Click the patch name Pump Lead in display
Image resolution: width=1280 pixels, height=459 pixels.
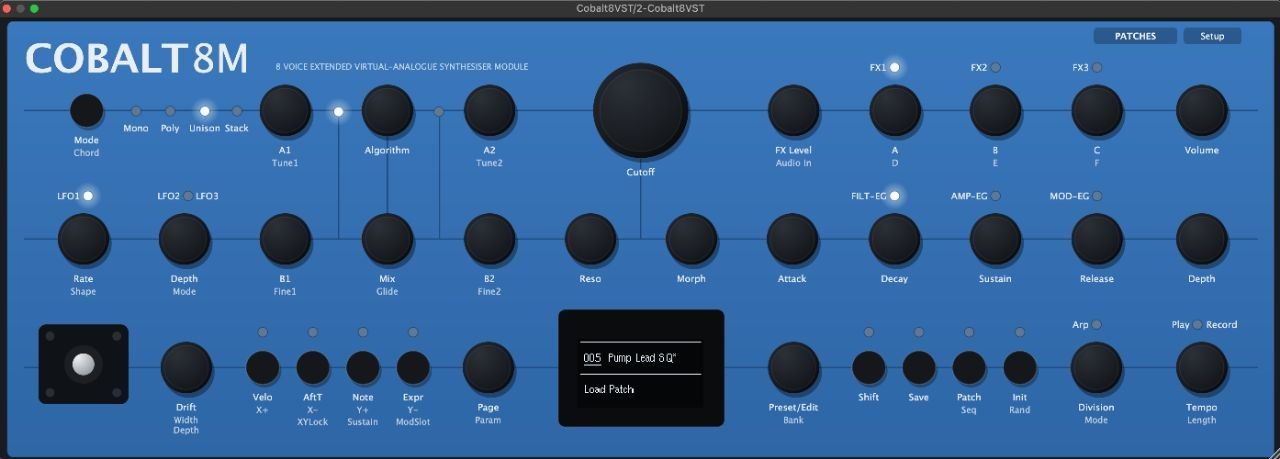pos(642,358)
